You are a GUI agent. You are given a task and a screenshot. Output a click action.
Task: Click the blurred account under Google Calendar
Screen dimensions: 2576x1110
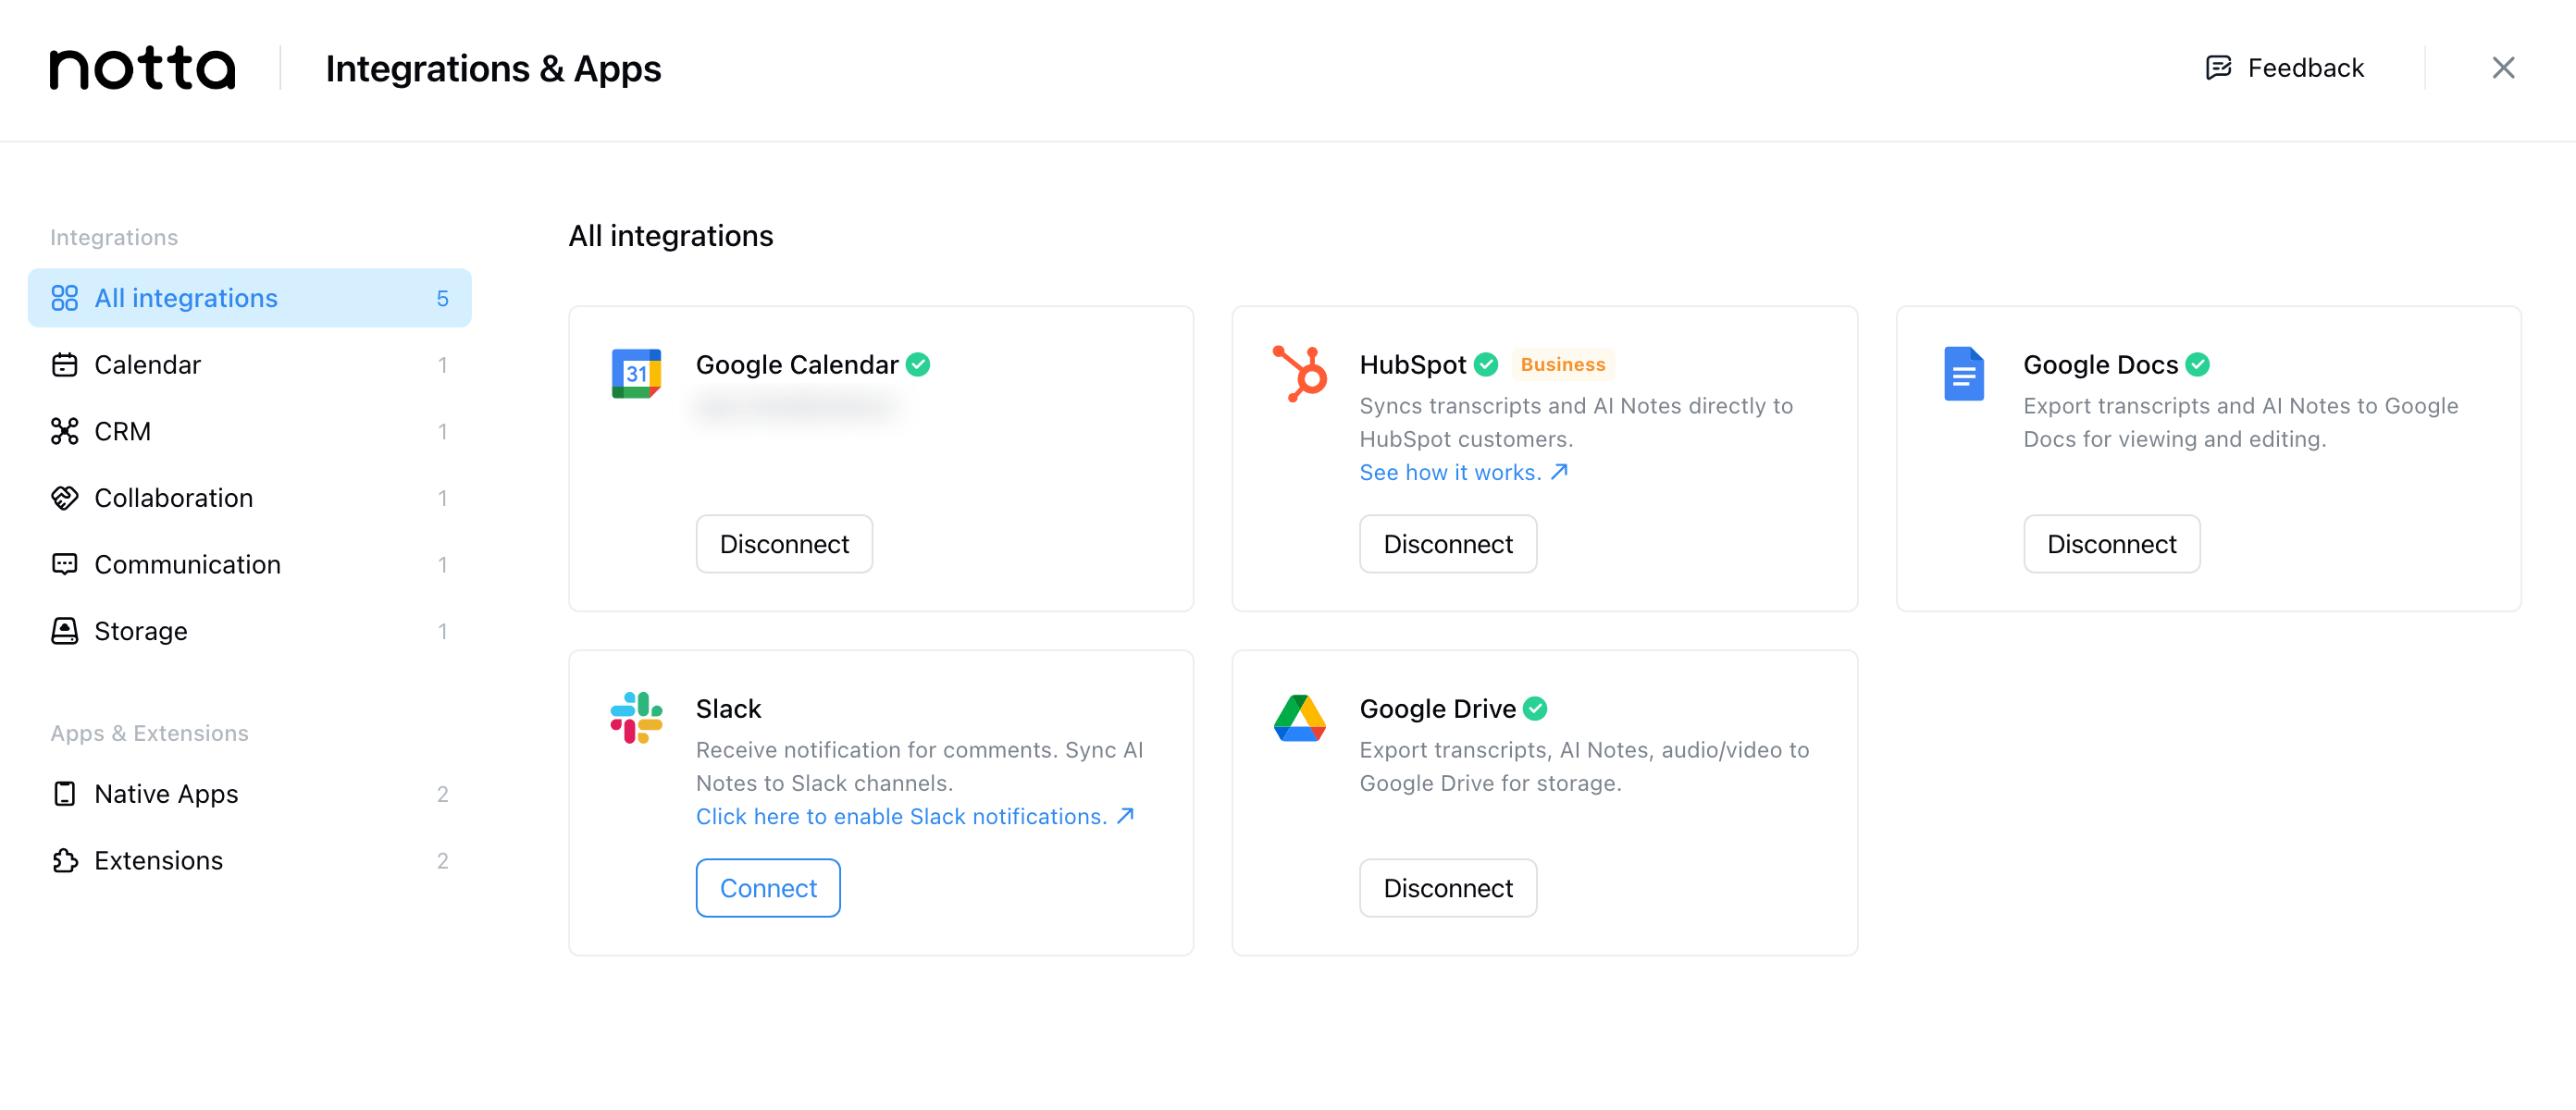797,406
